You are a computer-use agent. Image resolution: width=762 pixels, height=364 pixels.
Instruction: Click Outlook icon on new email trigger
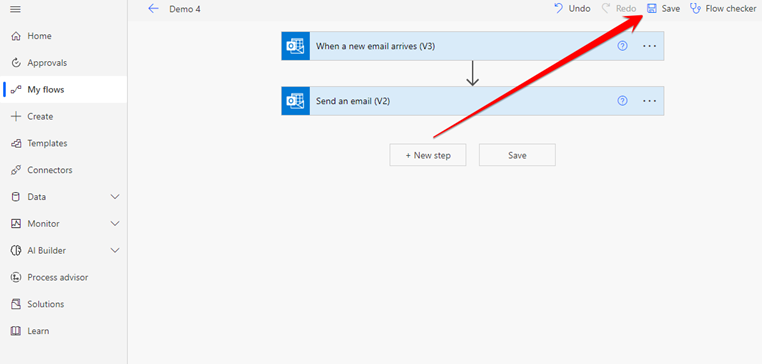pos(295,46)
